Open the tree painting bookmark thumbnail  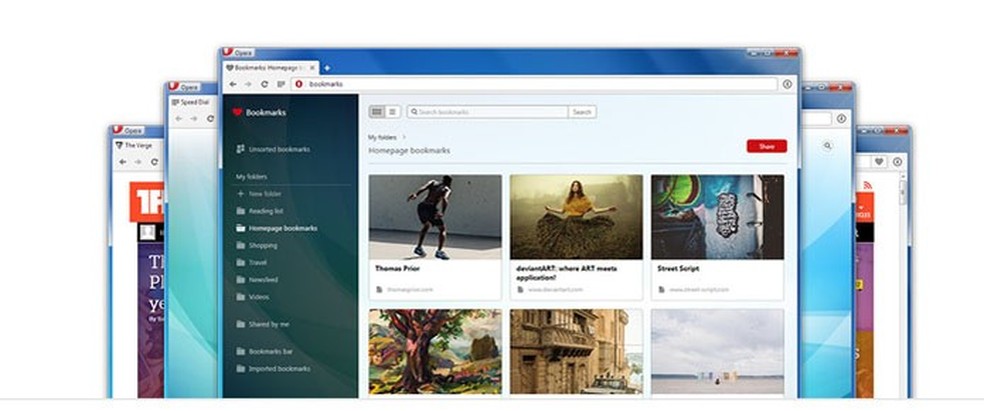[435, 351]
